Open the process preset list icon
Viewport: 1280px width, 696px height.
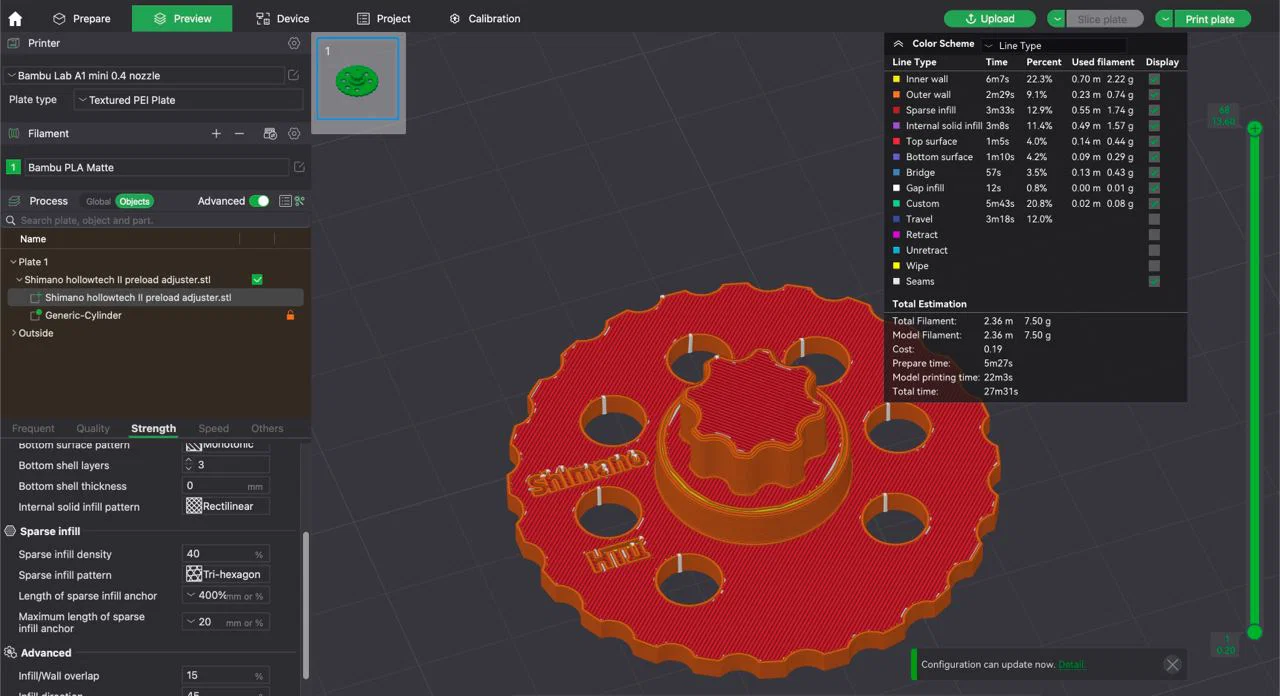[285, 201]
